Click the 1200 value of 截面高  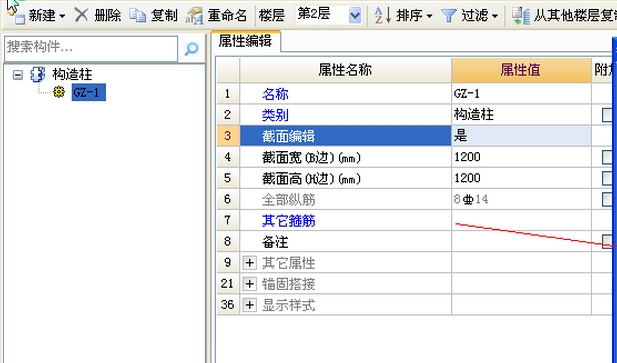521,178
